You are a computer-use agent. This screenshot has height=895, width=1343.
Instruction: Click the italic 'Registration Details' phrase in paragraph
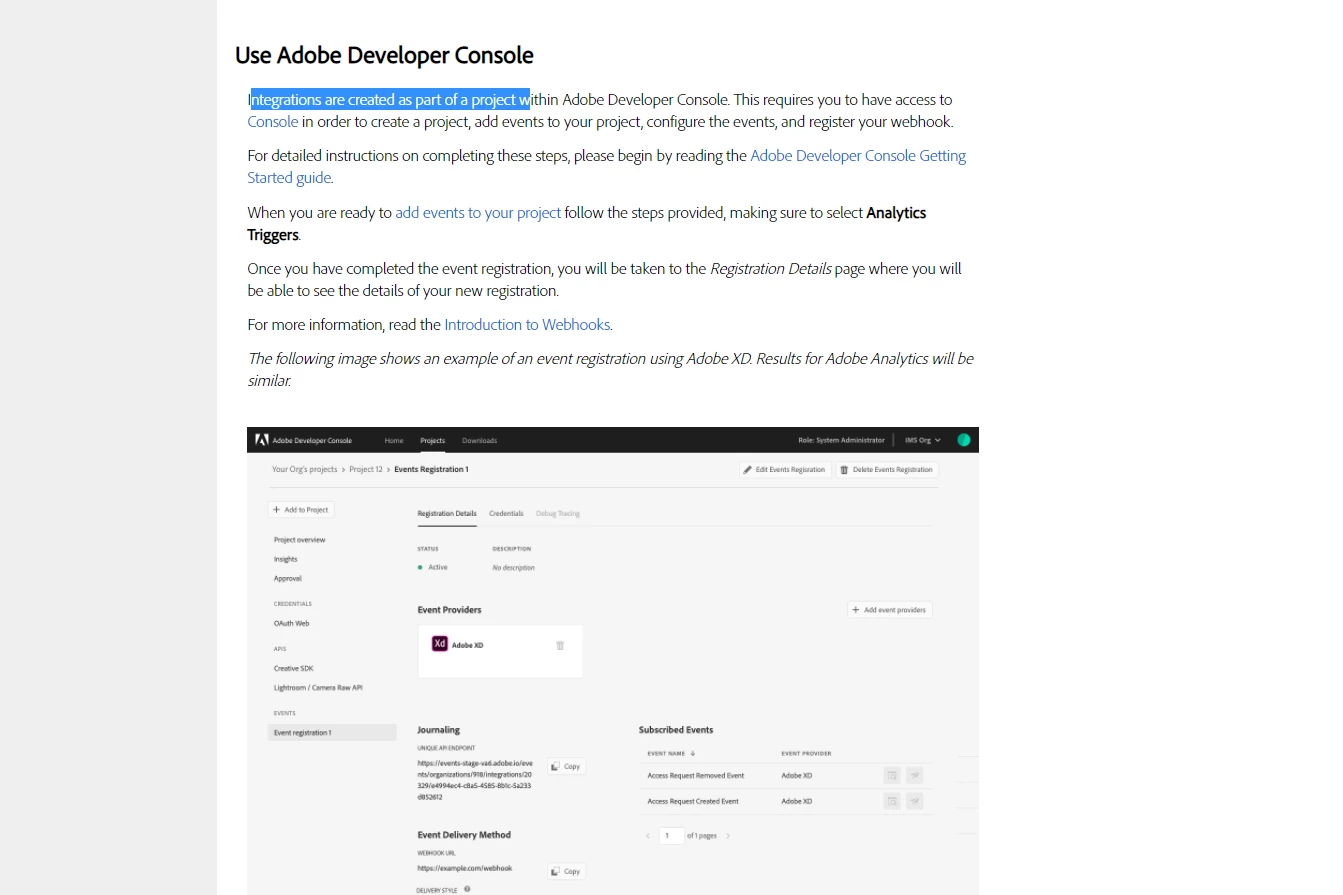tap(770, 269)
